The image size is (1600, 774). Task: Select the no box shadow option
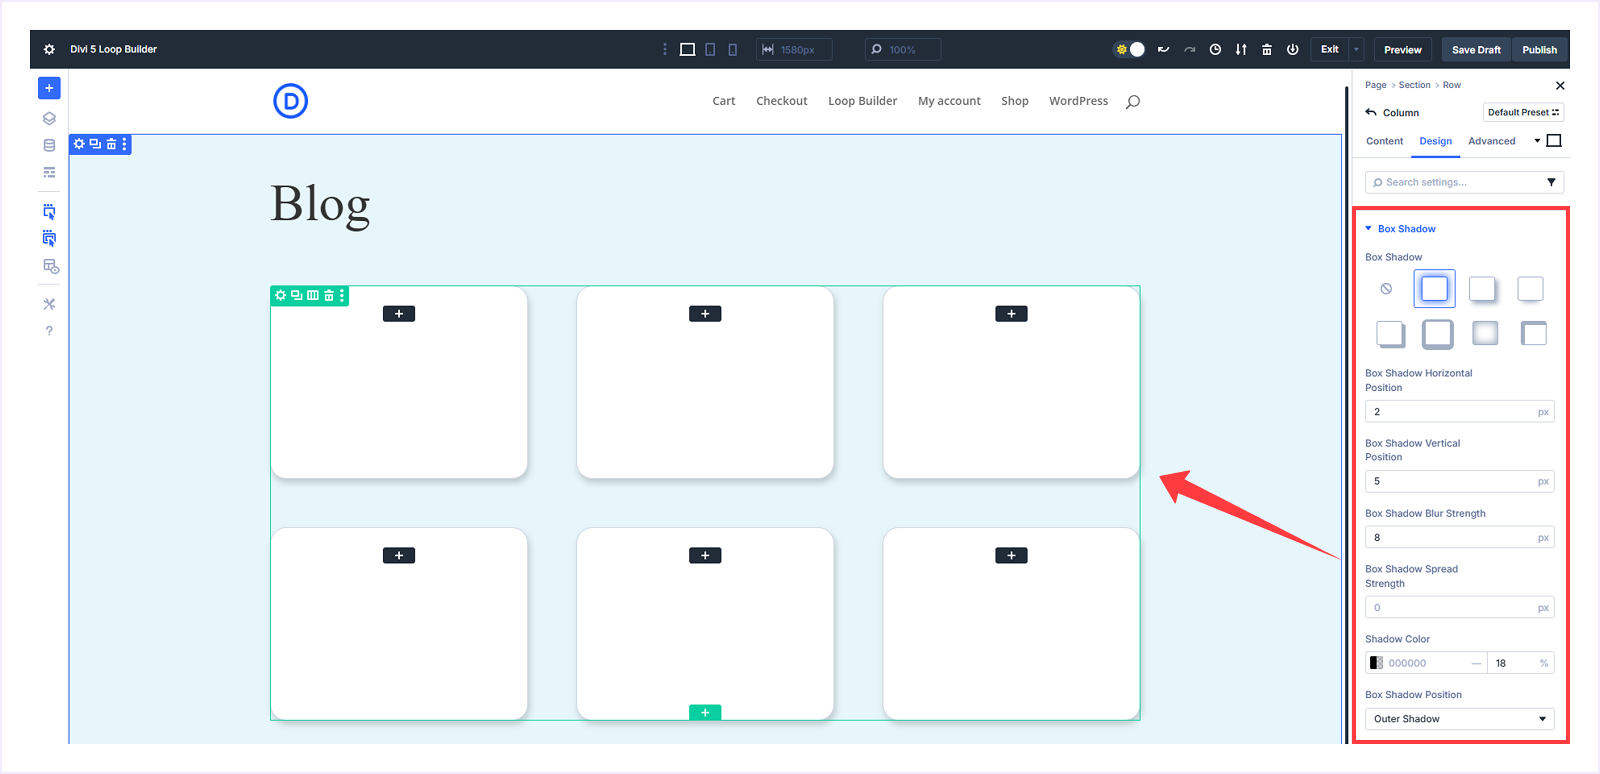(x=1386, y=289)
